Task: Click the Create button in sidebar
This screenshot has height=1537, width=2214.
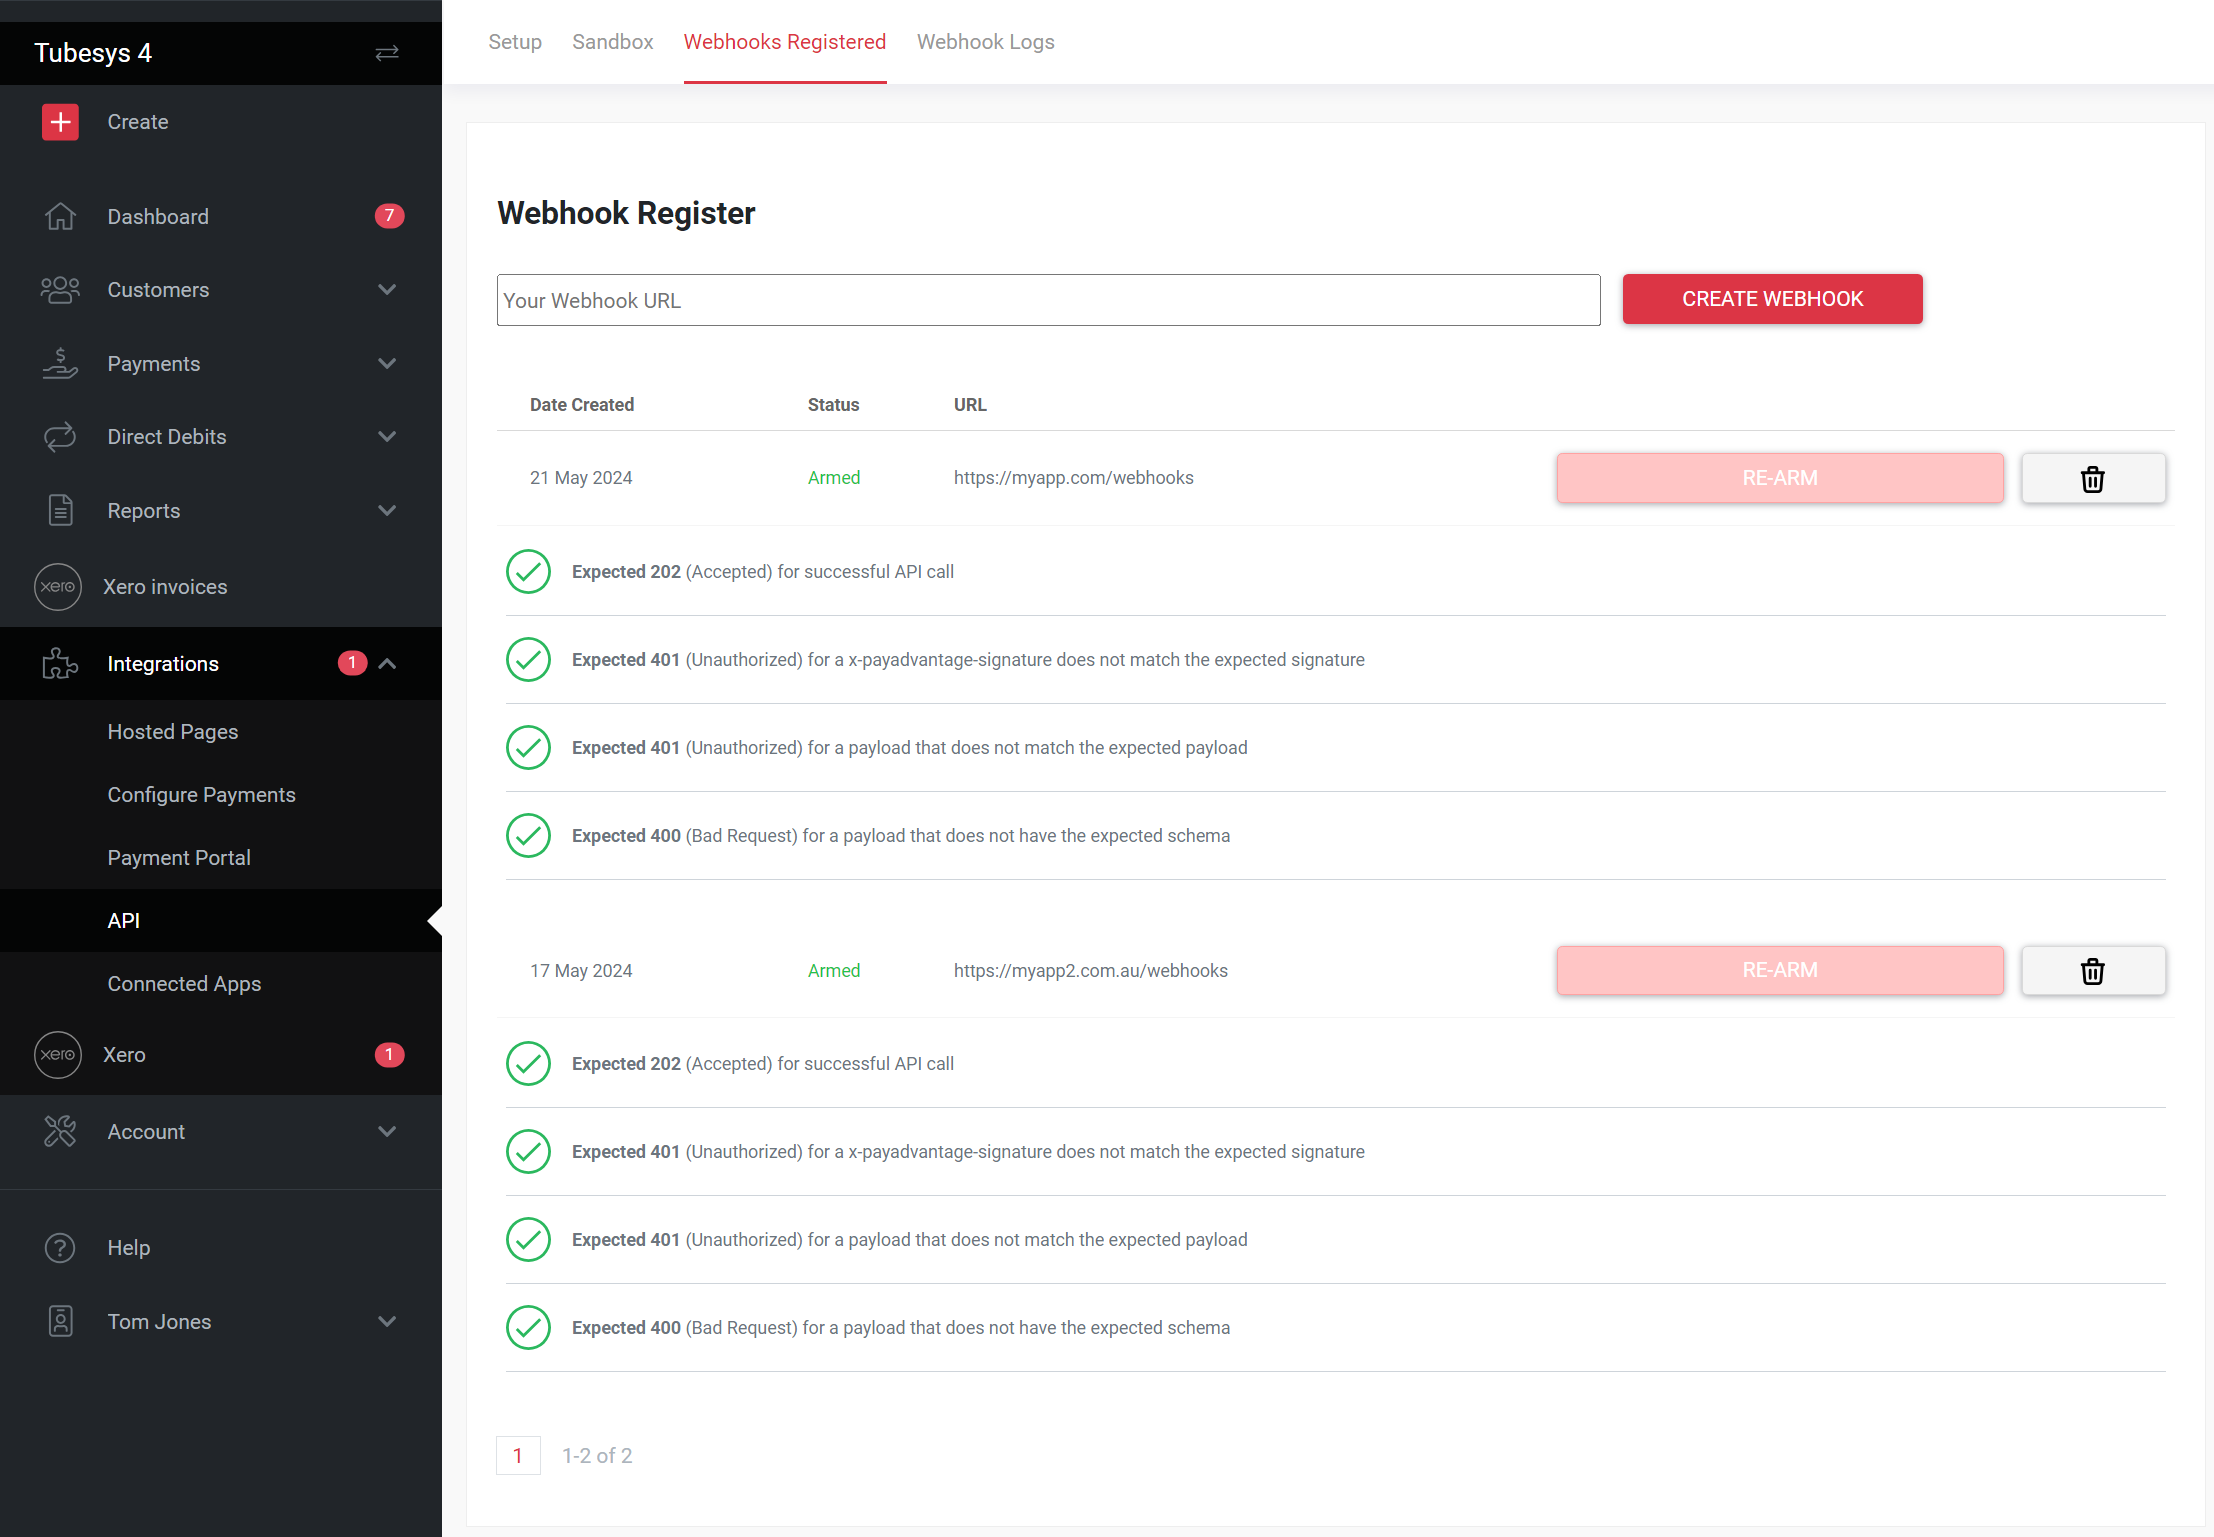Action: 133,121
